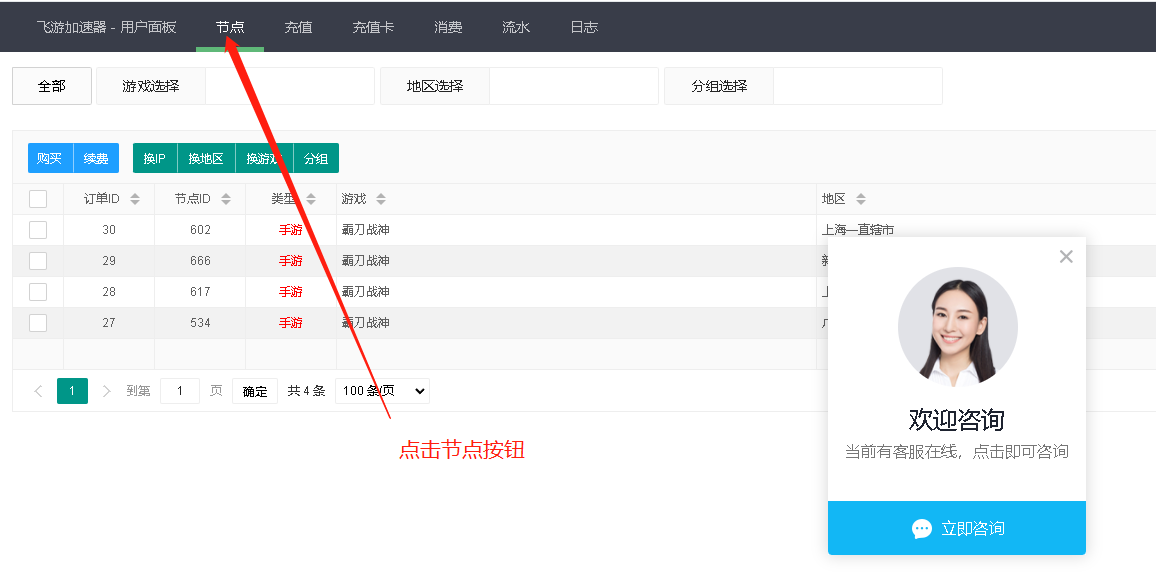This screenshot has width=1156, height=582.
Task: Go to the 消费 tab
Action: click(x=448, y=27)
